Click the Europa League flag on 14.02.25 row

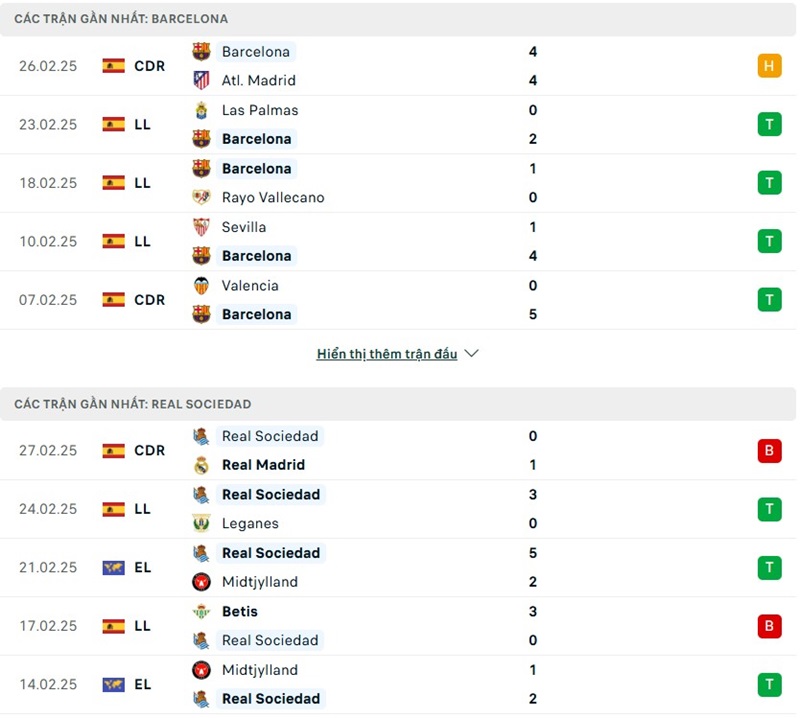114,684
